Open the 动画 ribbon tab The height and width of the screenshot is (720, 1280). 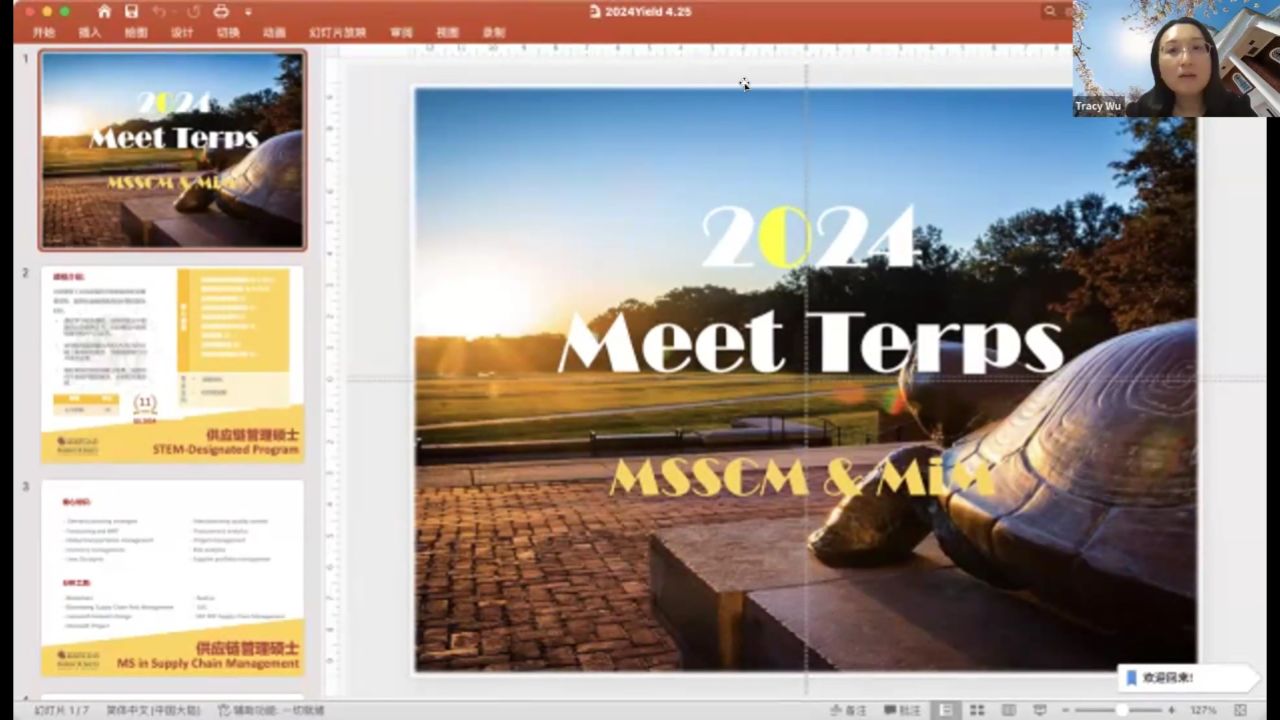pos(274,33)
